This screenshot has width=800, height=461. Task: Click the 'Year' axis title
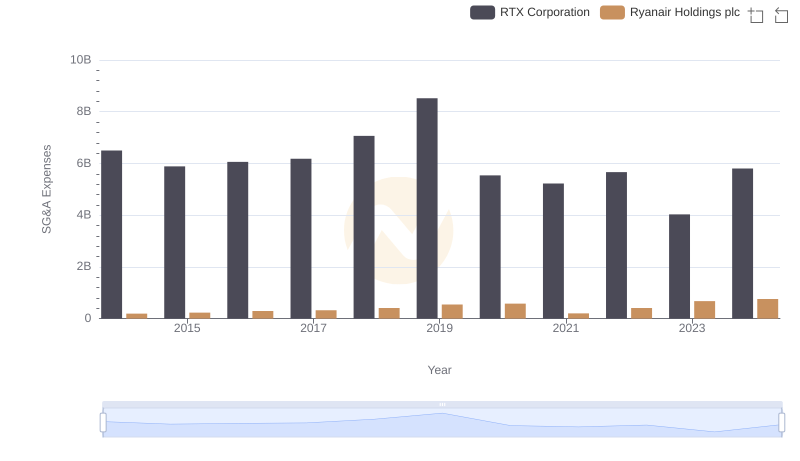pyautogui.click(x=439, y=370)
